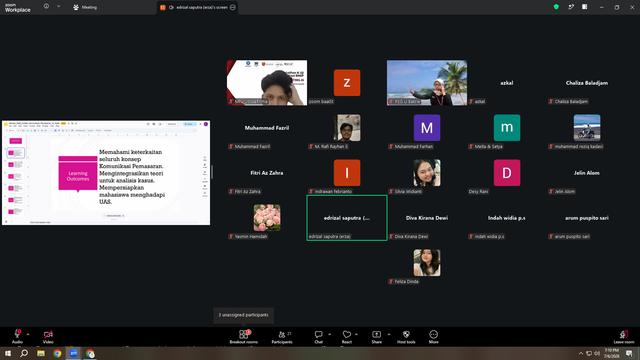Select the PSD U Bakrie beach video tile
This screenshot has height=360, width=640.
click(x=427, y=83)
